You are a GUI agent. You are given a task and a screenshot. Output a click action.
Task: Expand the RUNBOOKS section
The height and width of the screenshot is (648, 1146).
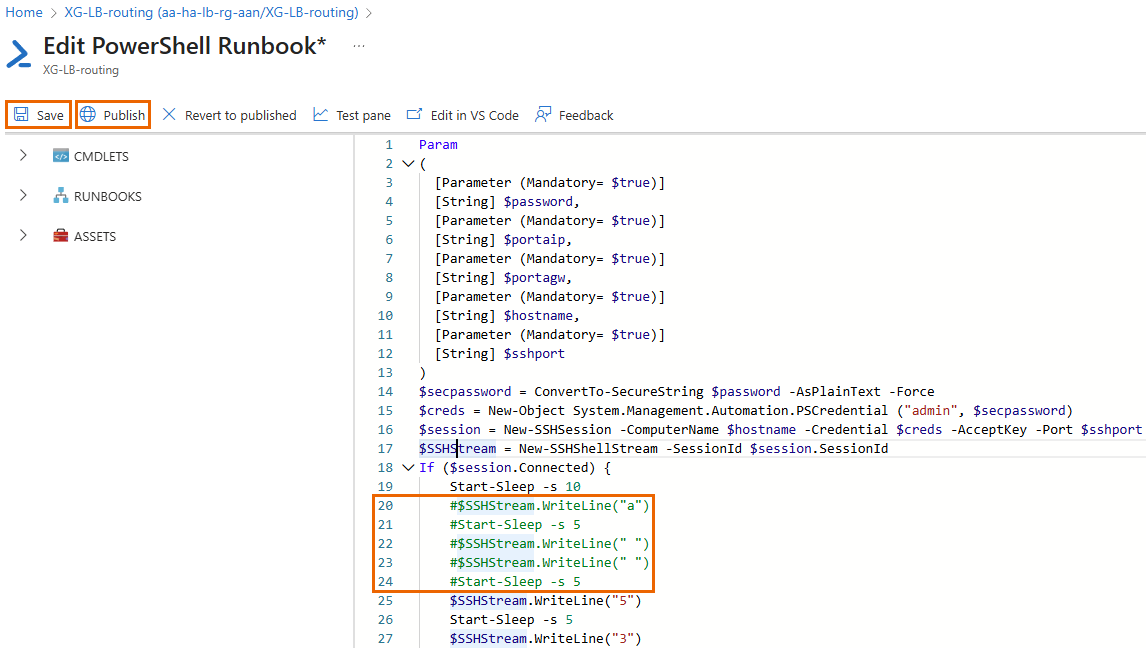pos(22,195)
